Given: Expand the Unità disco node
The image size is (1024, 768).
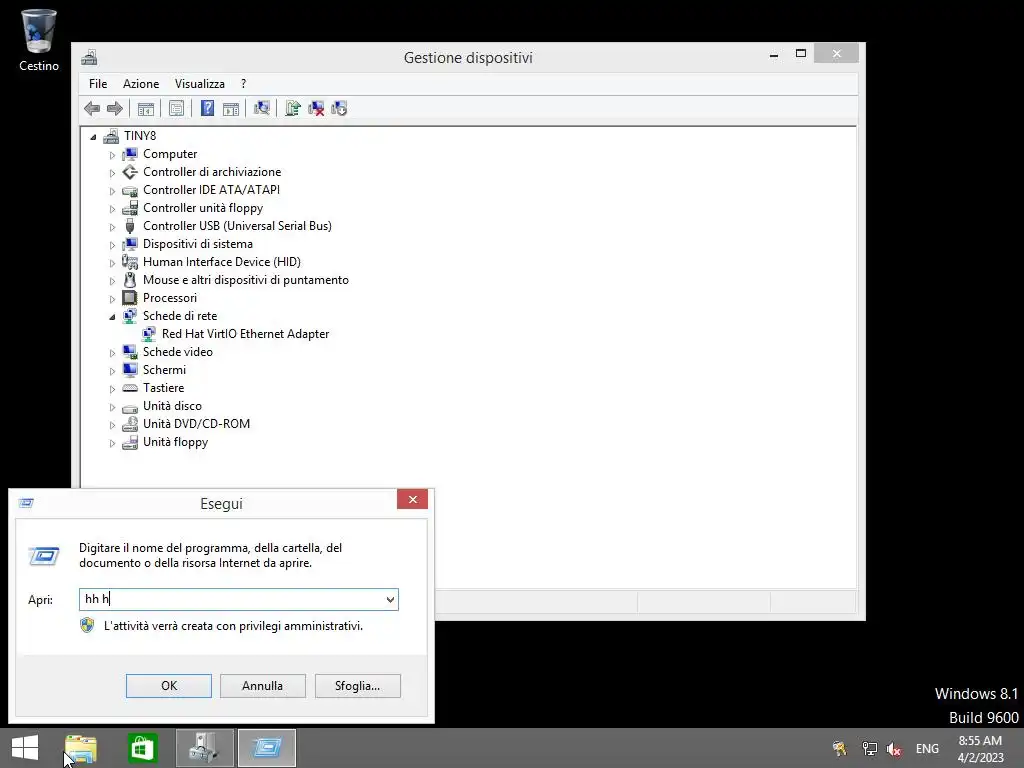Looking at the screenshot, I should click(x=112, y=407).
